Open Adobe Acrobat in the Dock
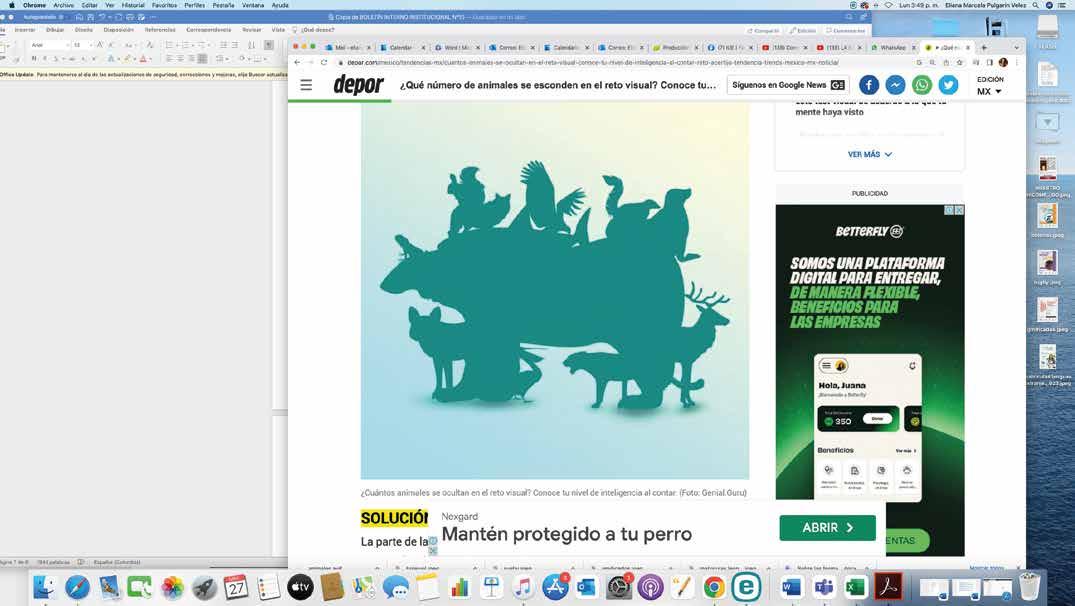Screen dimensions: 1075x606 [889, 587]
